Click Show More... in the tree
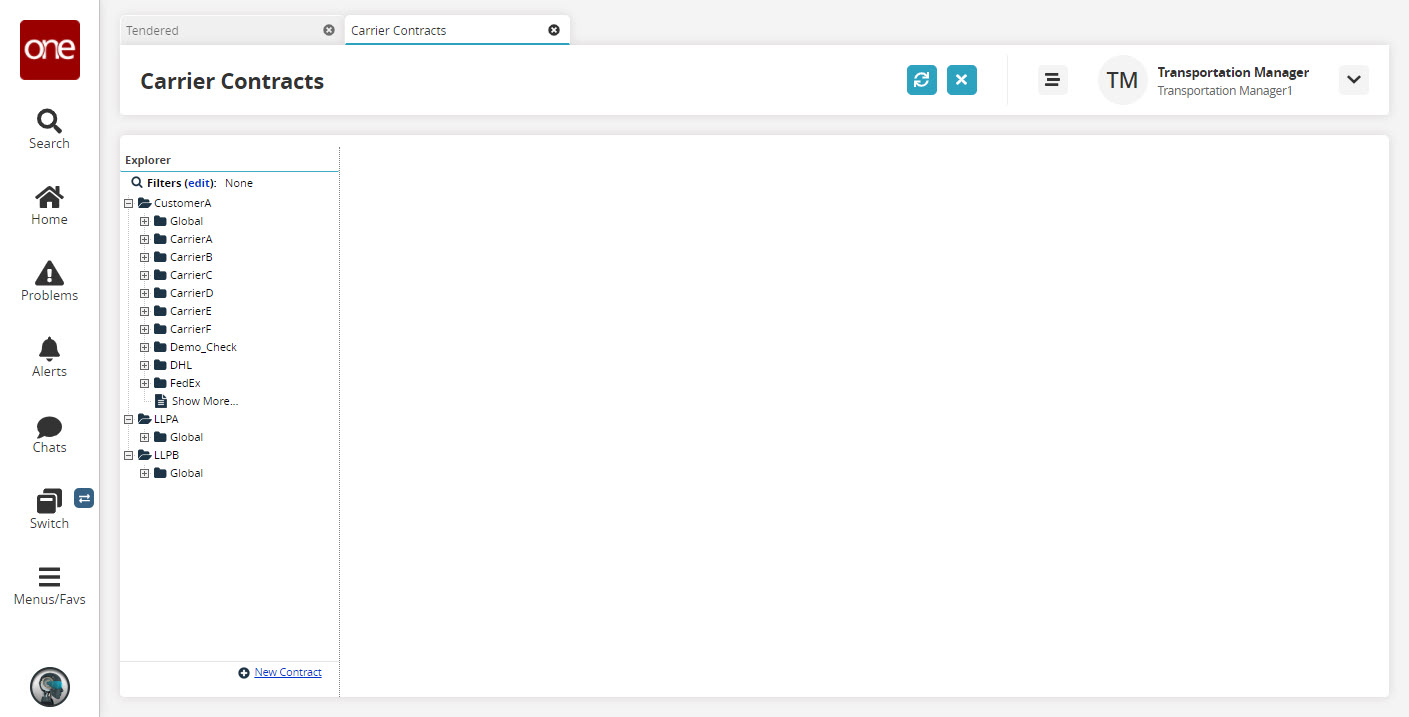 click(x=205, y=401)
